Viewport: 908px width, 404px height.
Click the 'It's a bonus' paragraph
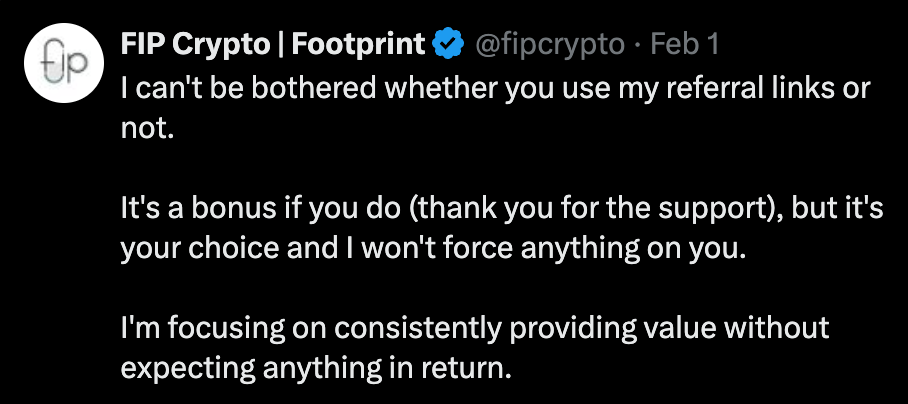502,228
